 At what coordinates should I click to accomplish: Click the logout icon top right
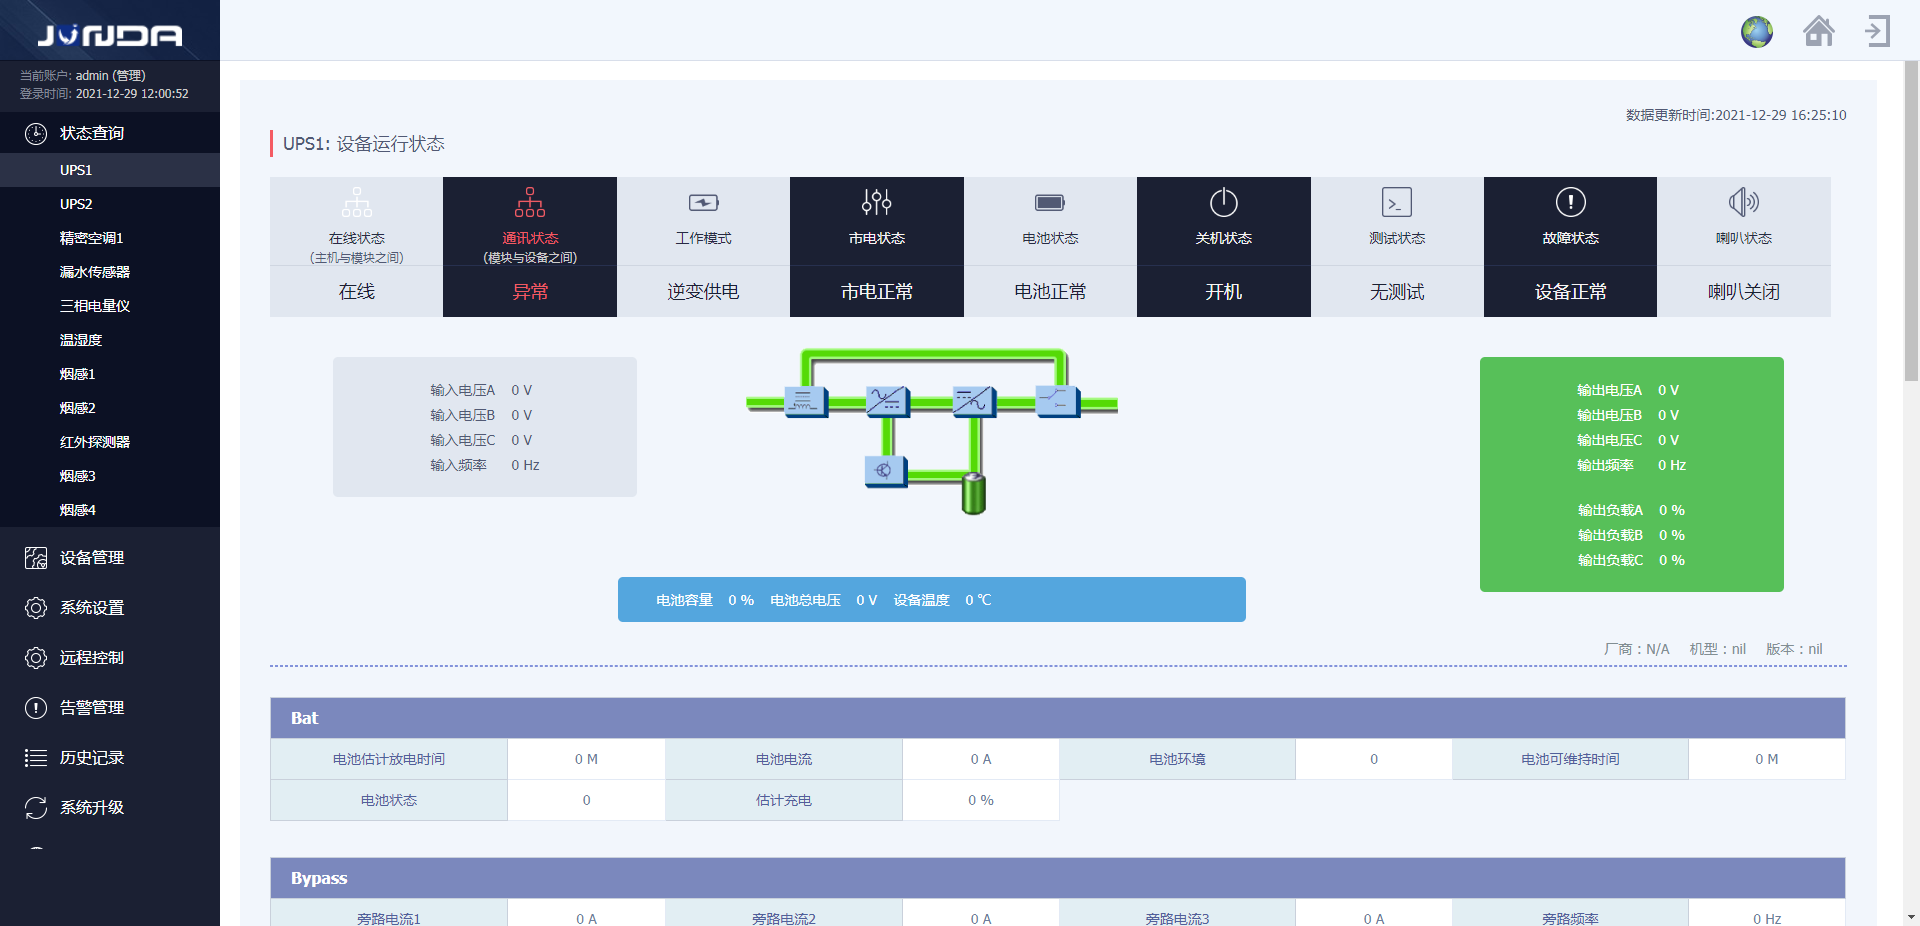(x=1877, y=32)
